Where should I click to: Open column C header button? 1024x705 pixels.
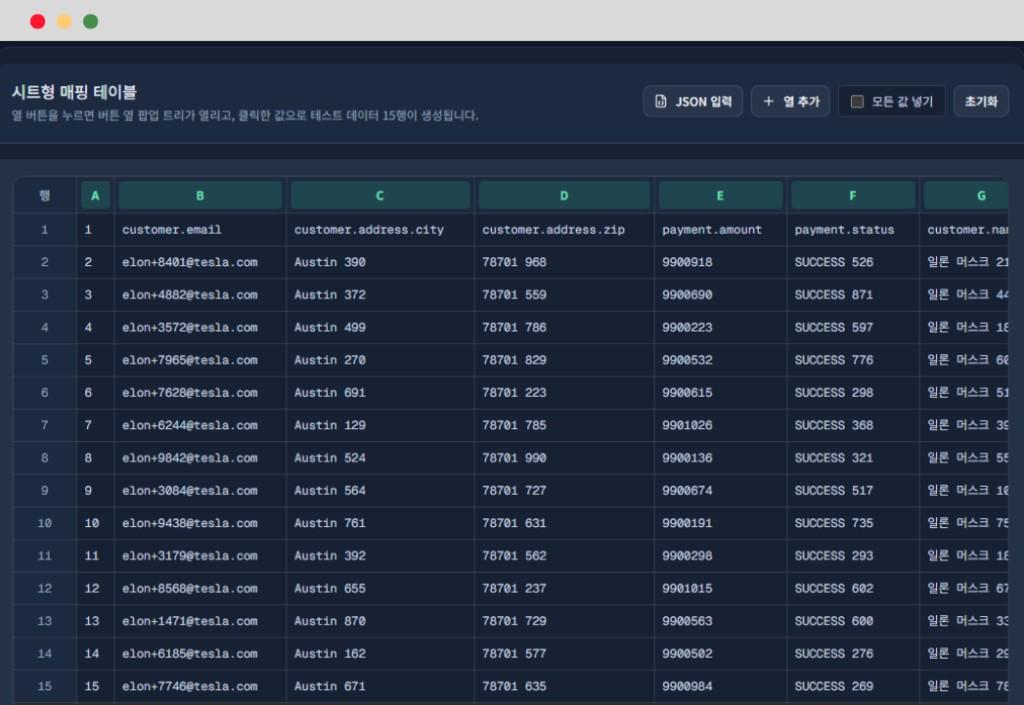[380, 195]
